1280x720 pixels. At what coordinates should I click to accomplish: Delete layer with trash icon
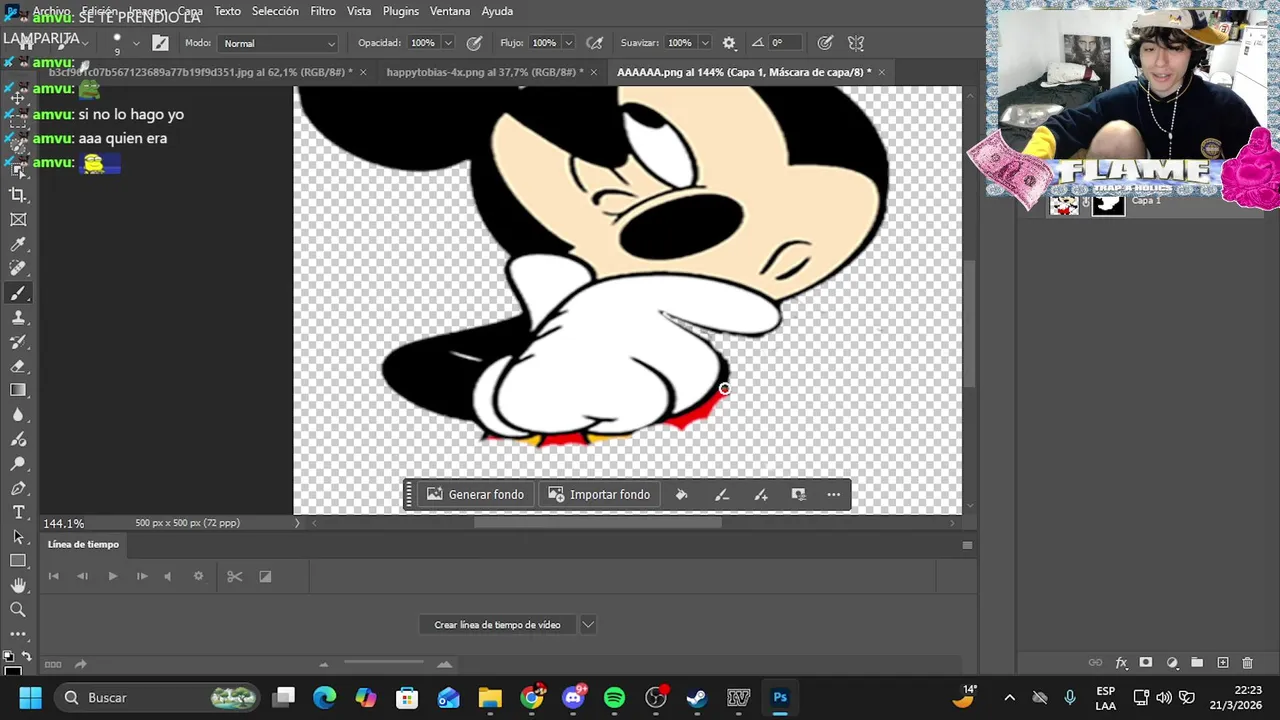tap(1247, 663)
